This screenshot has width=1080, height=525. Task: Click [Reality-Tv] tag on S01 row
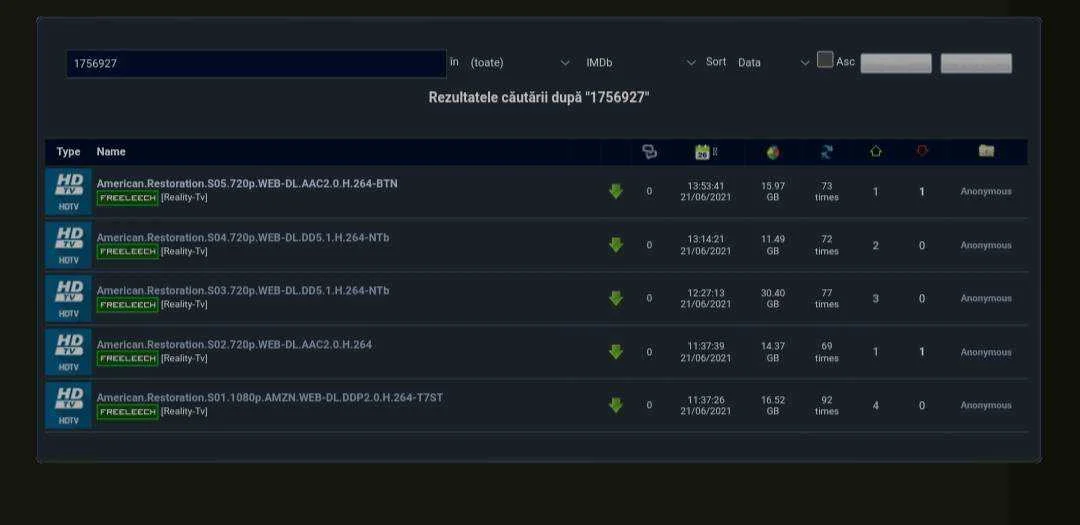[184, 411]
